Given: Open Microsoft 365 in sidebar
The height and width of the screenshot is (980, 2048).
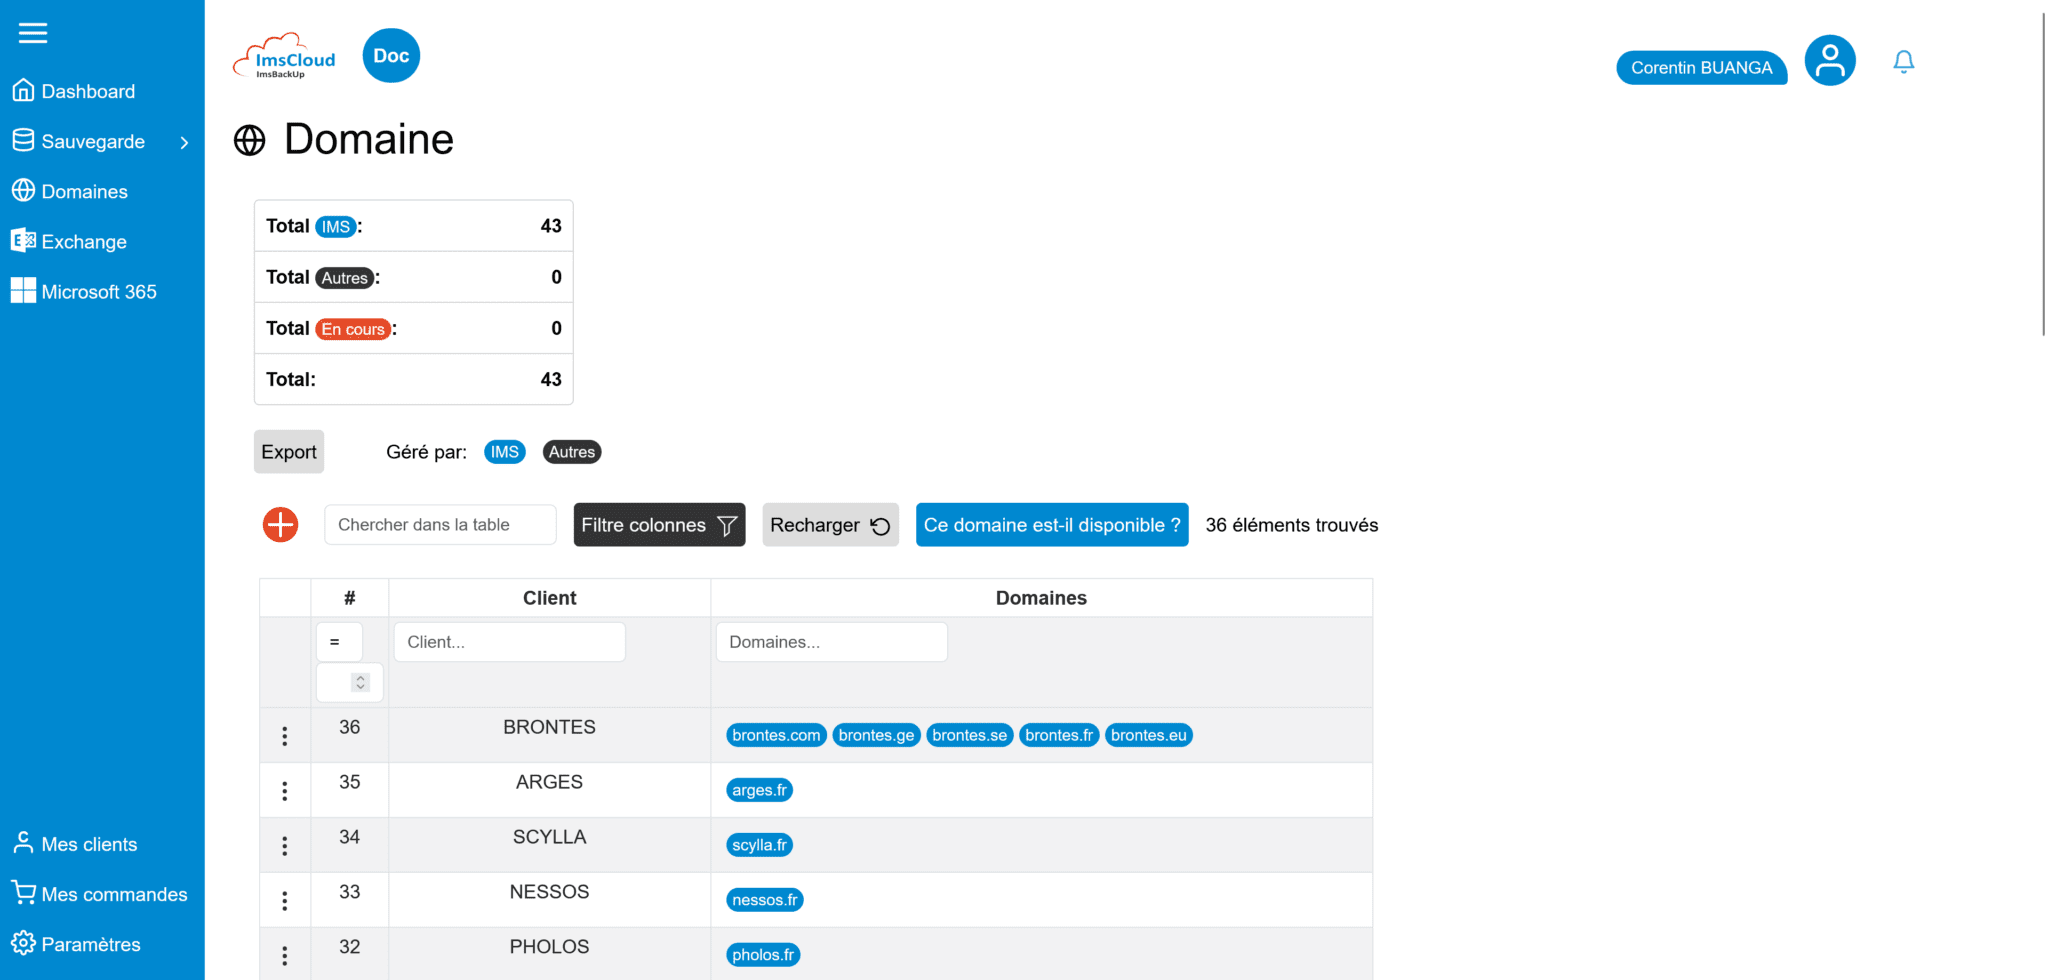Looking at the screenshot, I should (98, 292).
